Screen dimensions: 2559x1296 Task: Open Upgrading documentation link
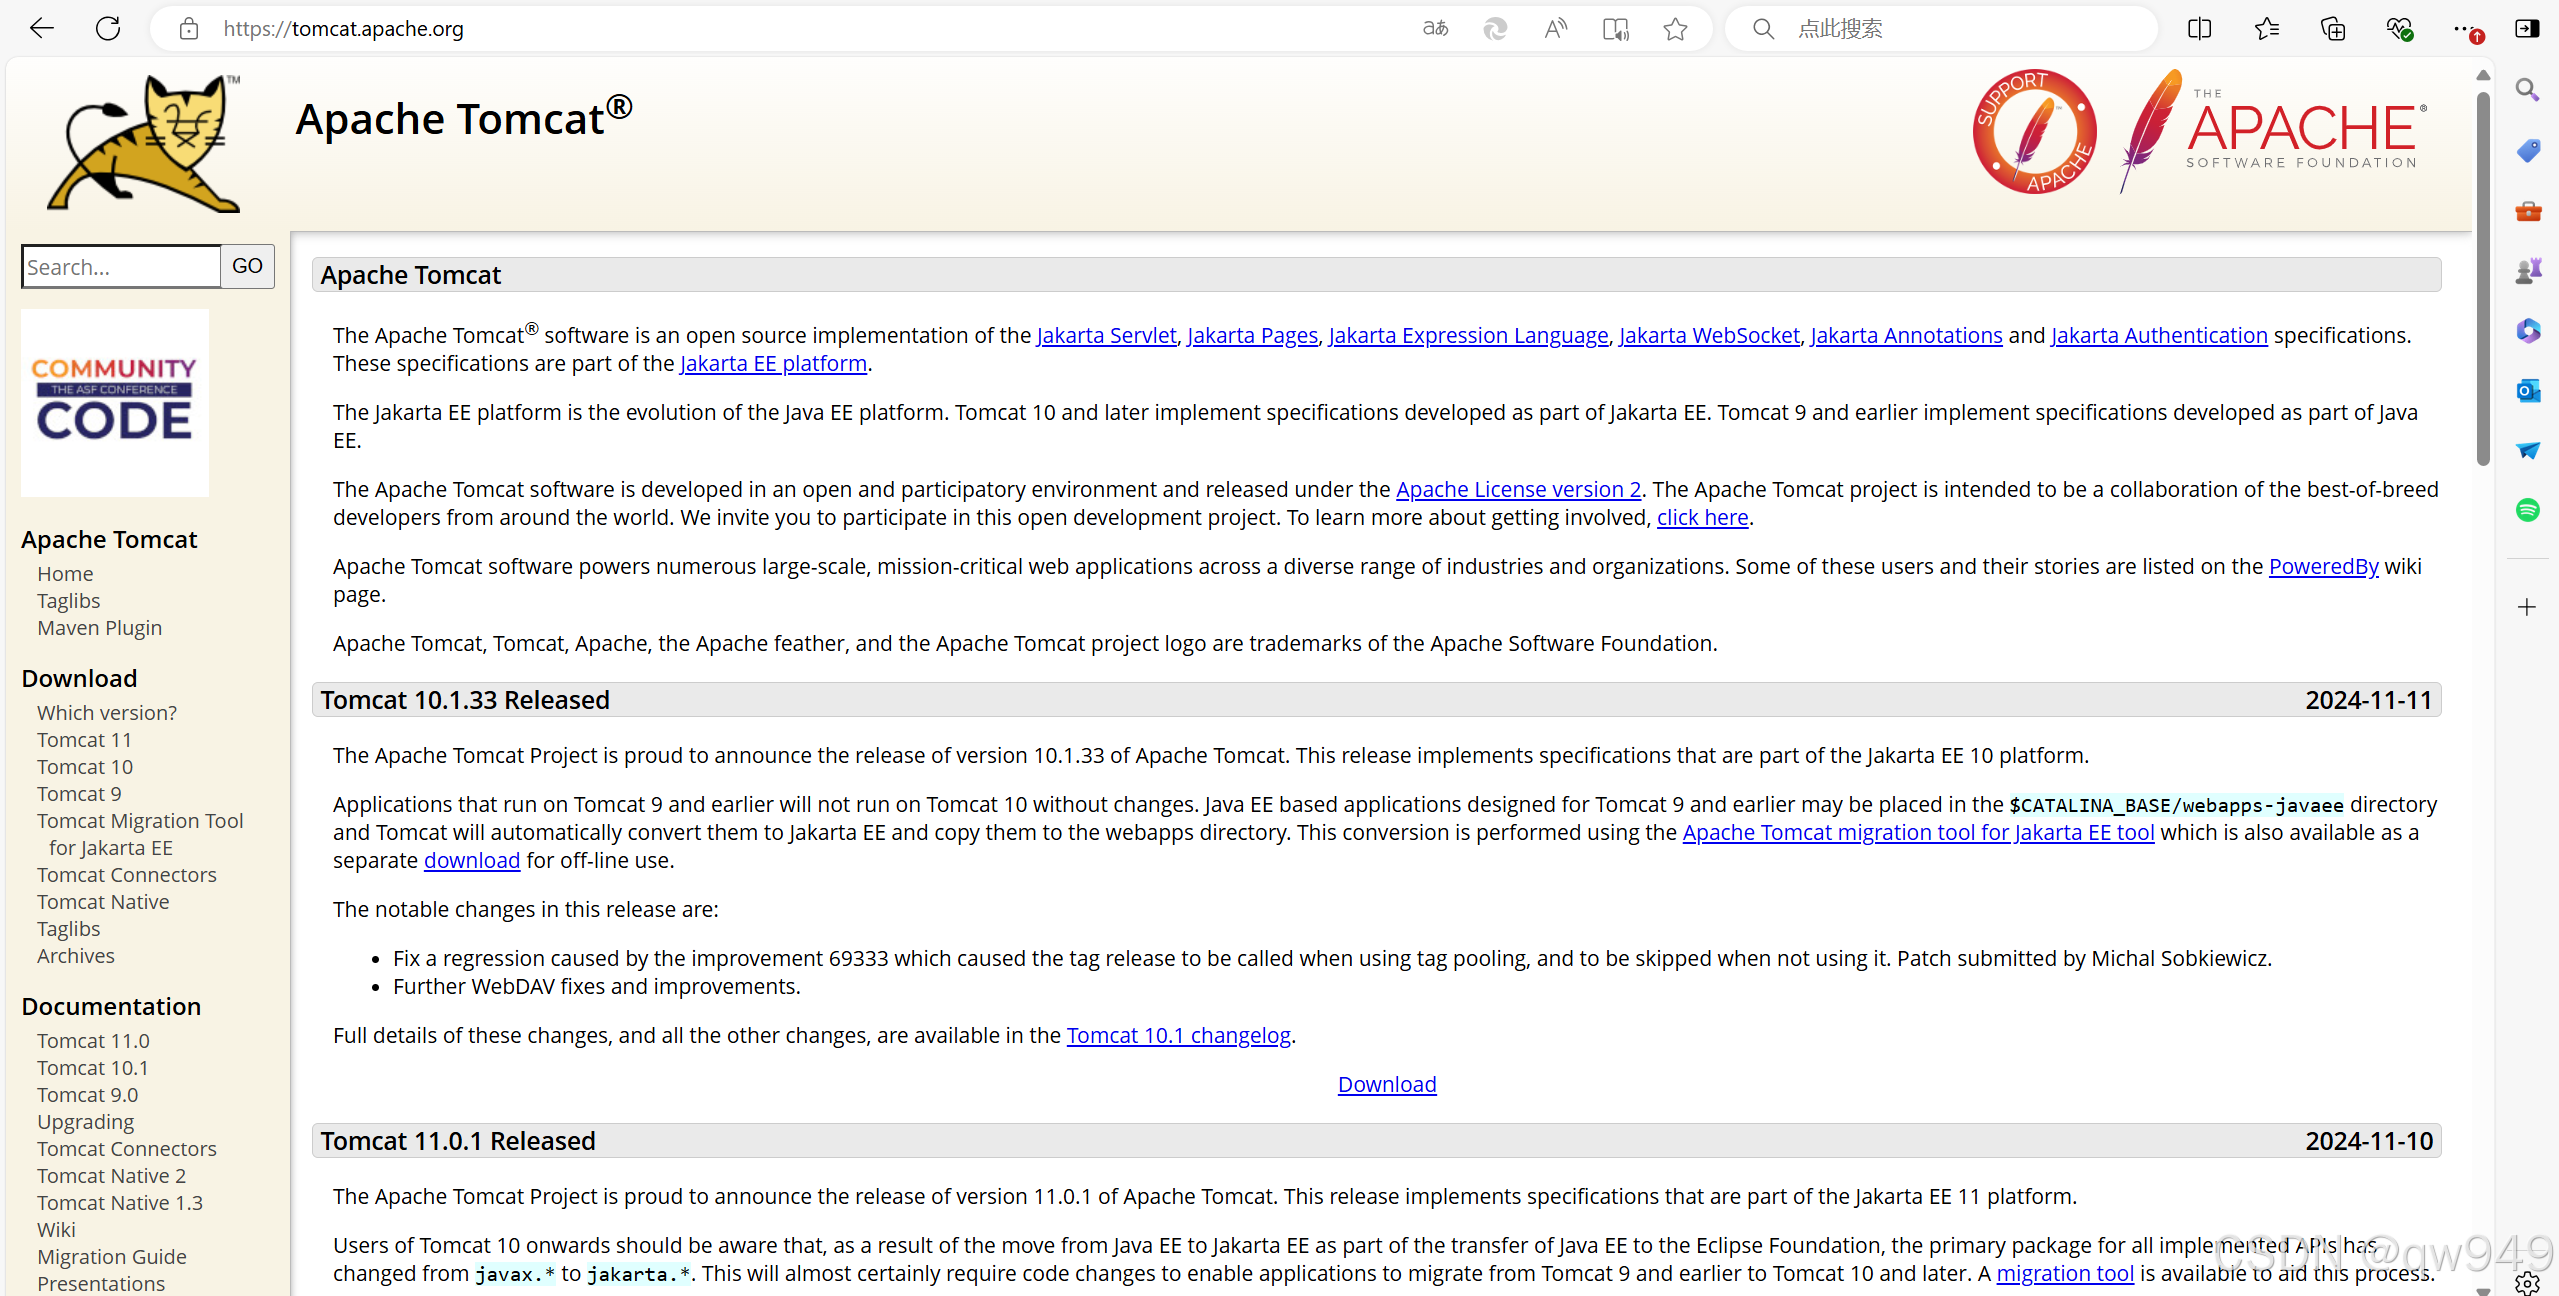(x=85, y=1122)
